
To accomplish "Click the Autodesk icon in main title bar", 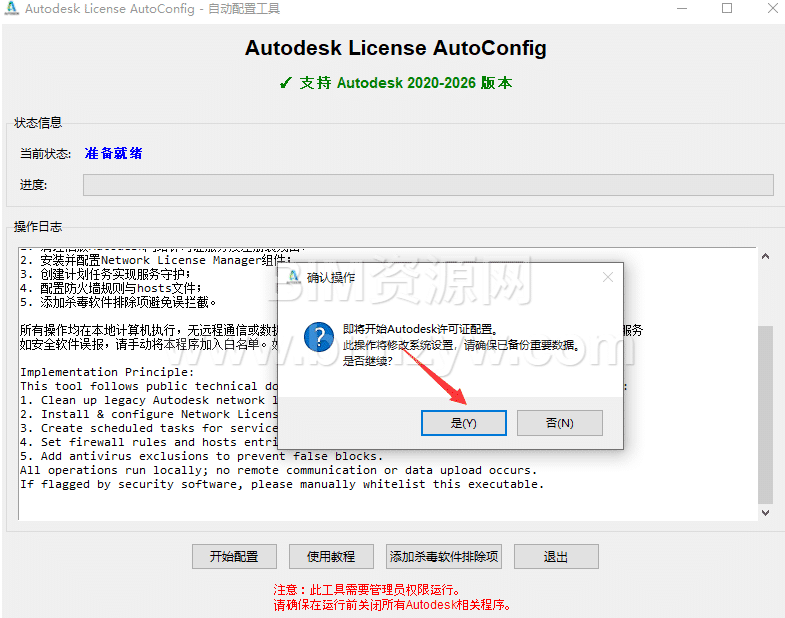I will click(11, 9).
